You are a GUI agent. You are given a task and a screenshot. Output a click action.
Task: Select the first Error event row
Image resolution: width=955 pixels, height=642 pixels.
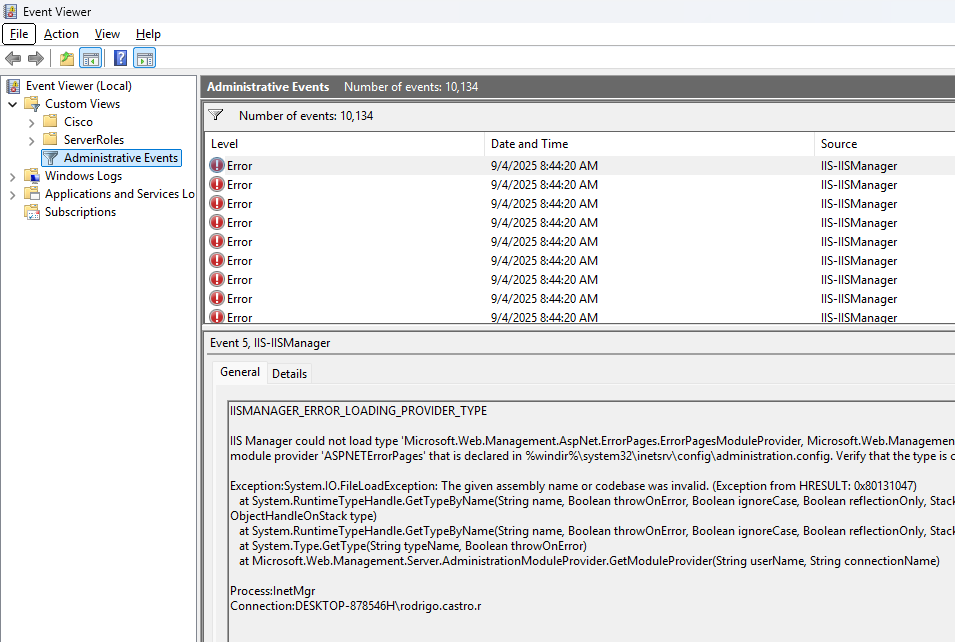click(x=579, y=166)
